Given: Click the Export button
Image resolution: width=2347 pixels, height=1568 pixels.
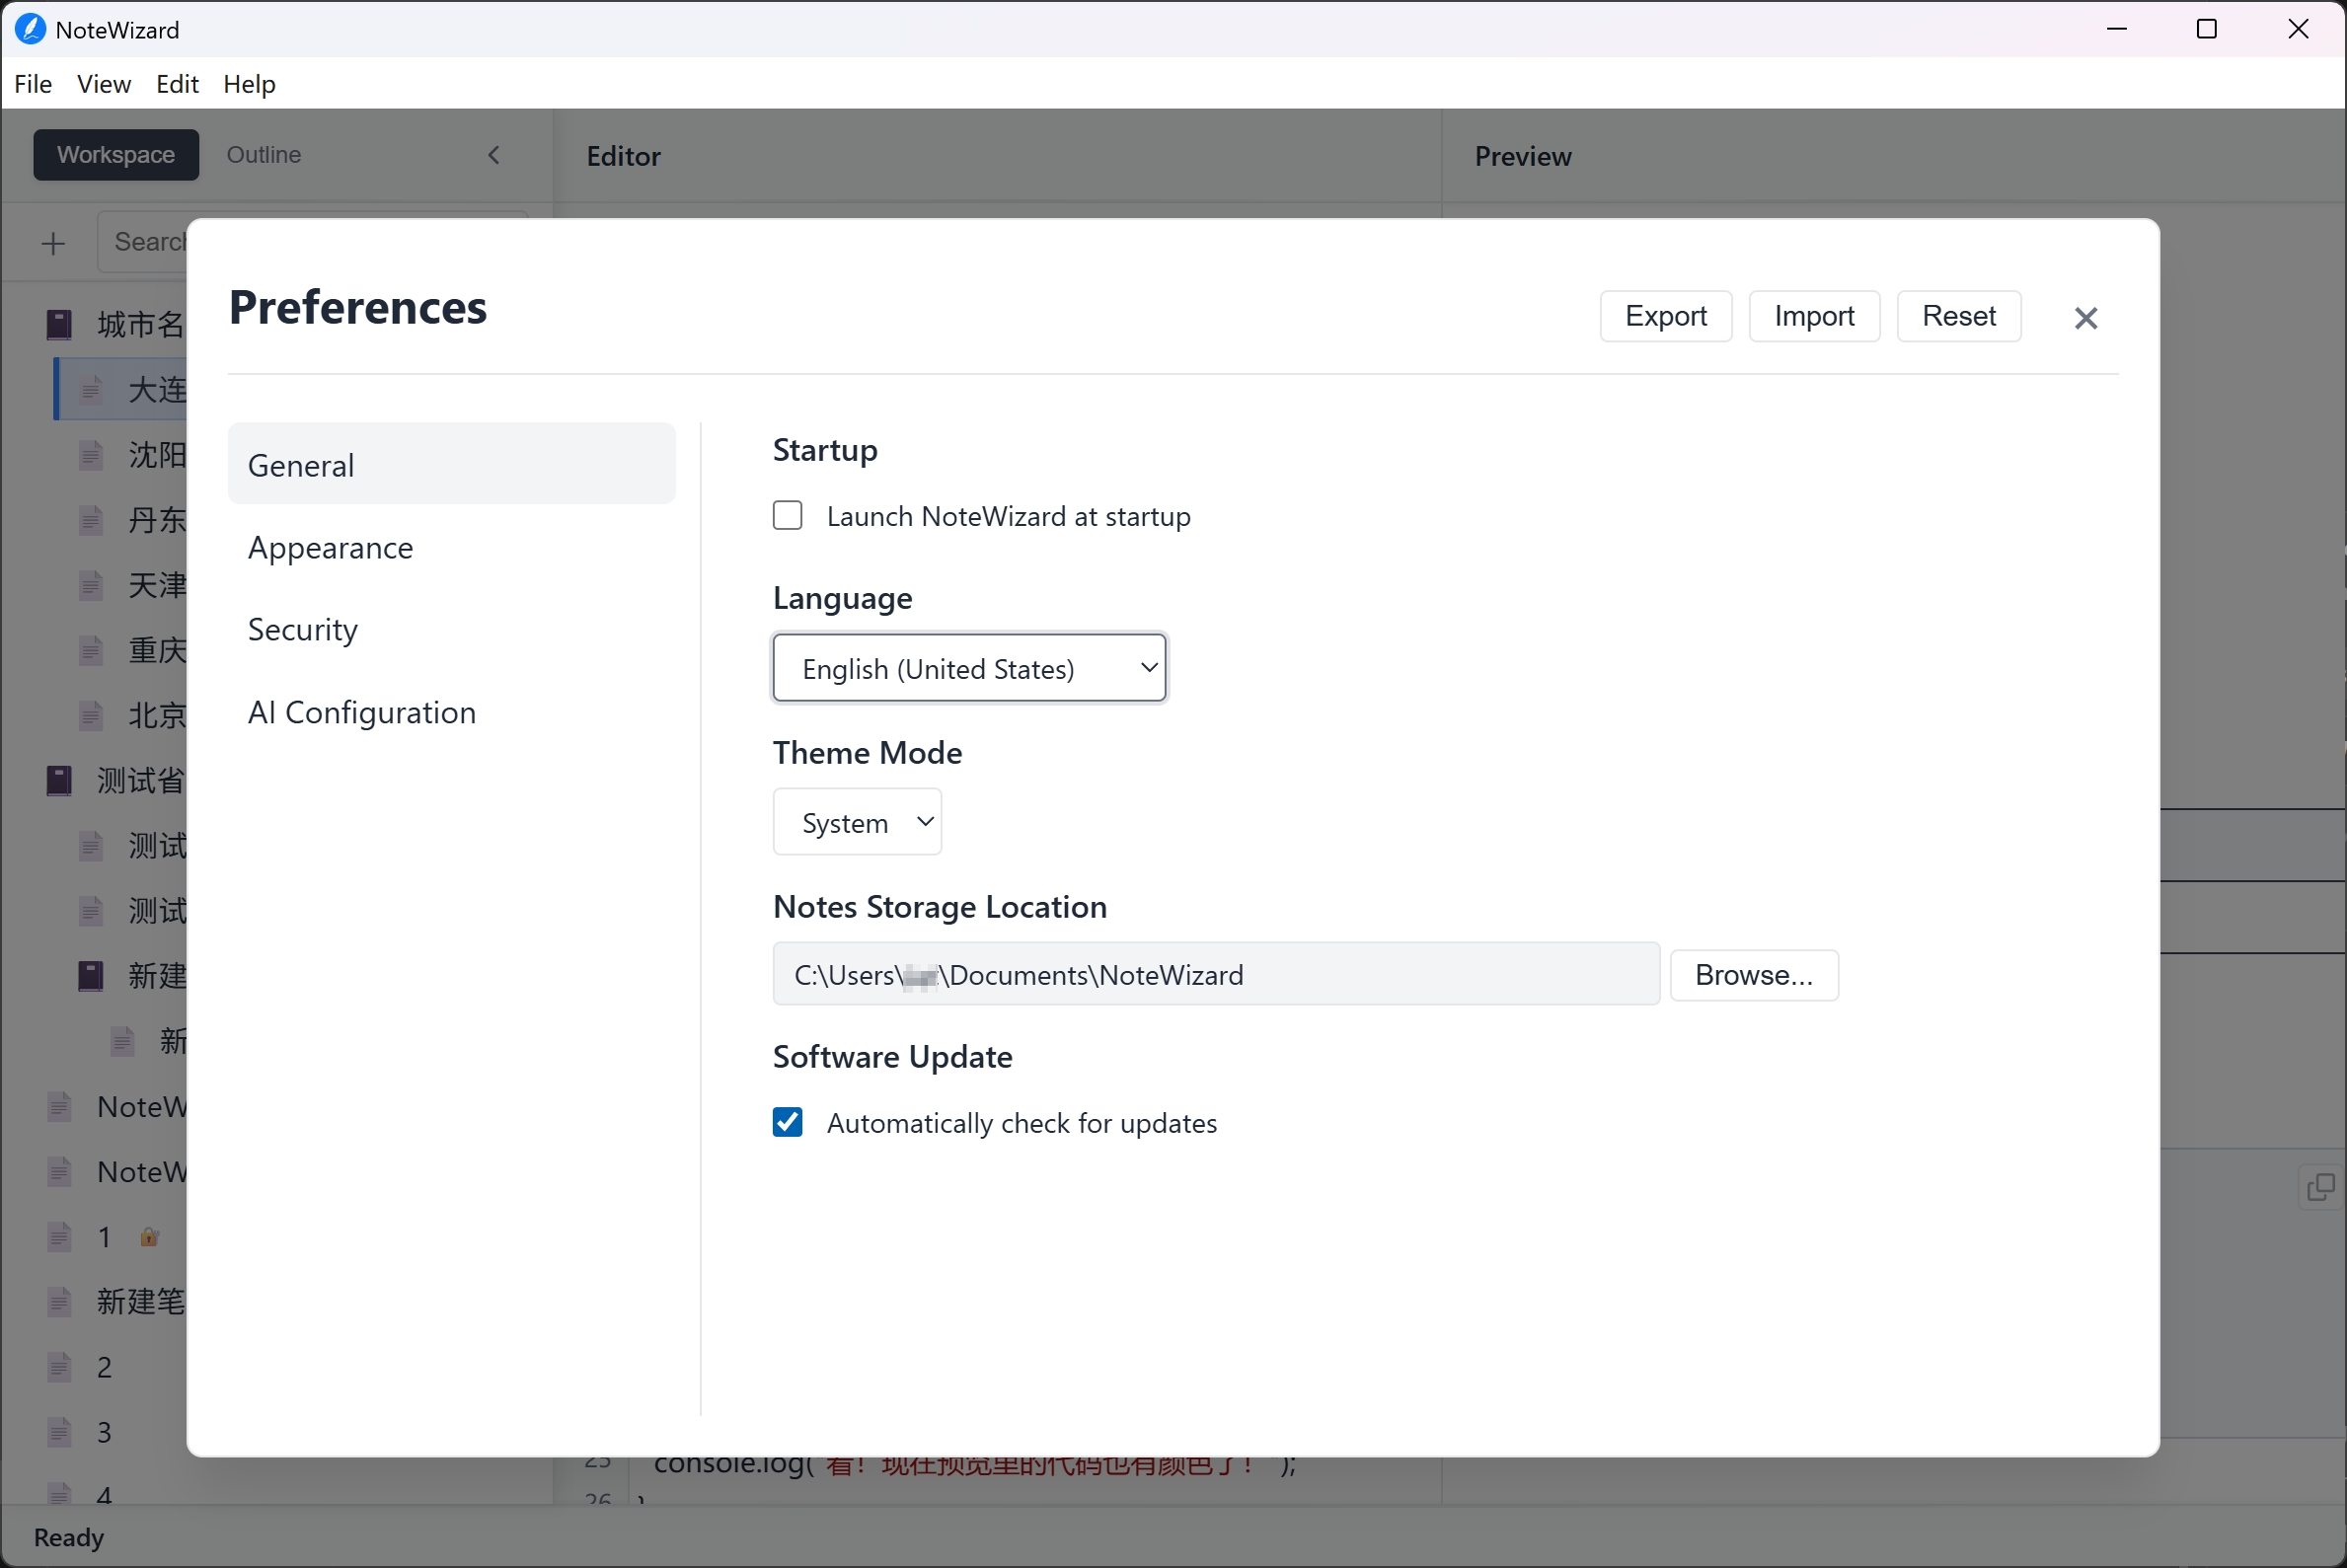Looking at the screenshot, I should 1666,316.
